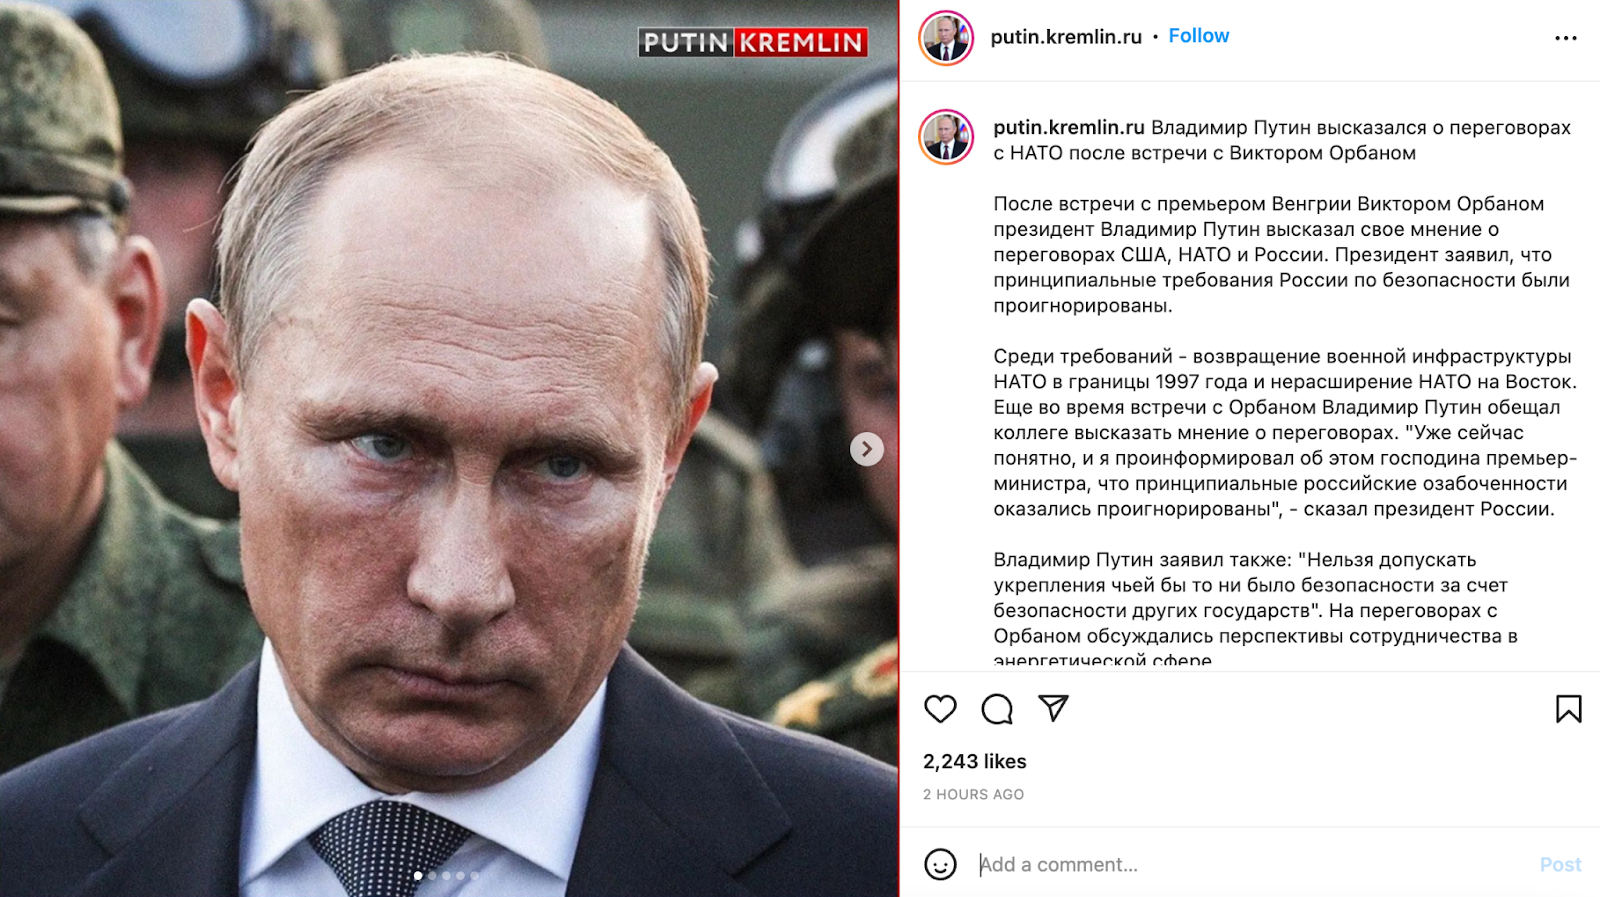Select the last carousel dot indicator
This screenshot has height=897, width=1600.
[x=474, y=876]
